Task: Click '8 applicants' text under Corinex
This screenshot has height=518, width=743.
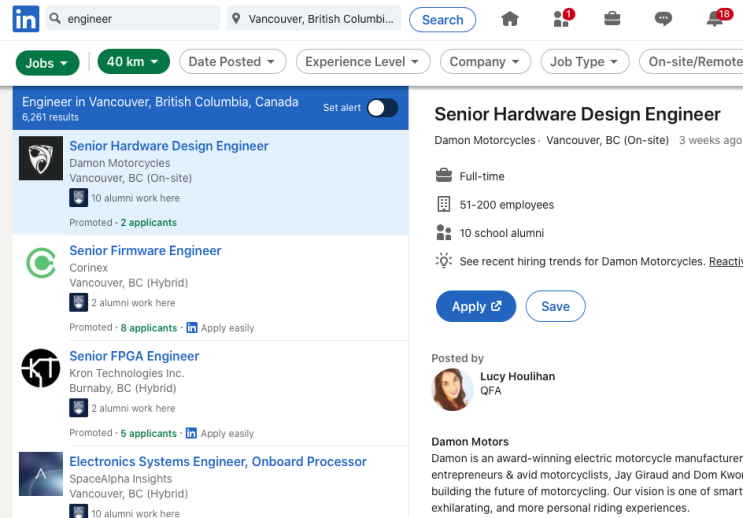Action: 149,328
